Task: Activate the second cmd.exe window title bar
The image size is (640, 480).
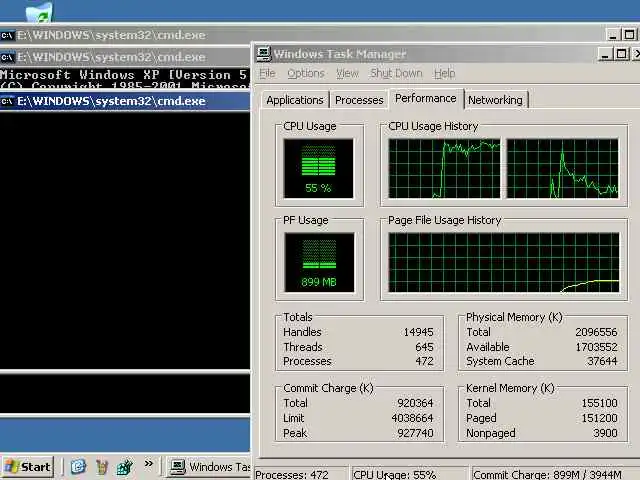Action: 125,57
